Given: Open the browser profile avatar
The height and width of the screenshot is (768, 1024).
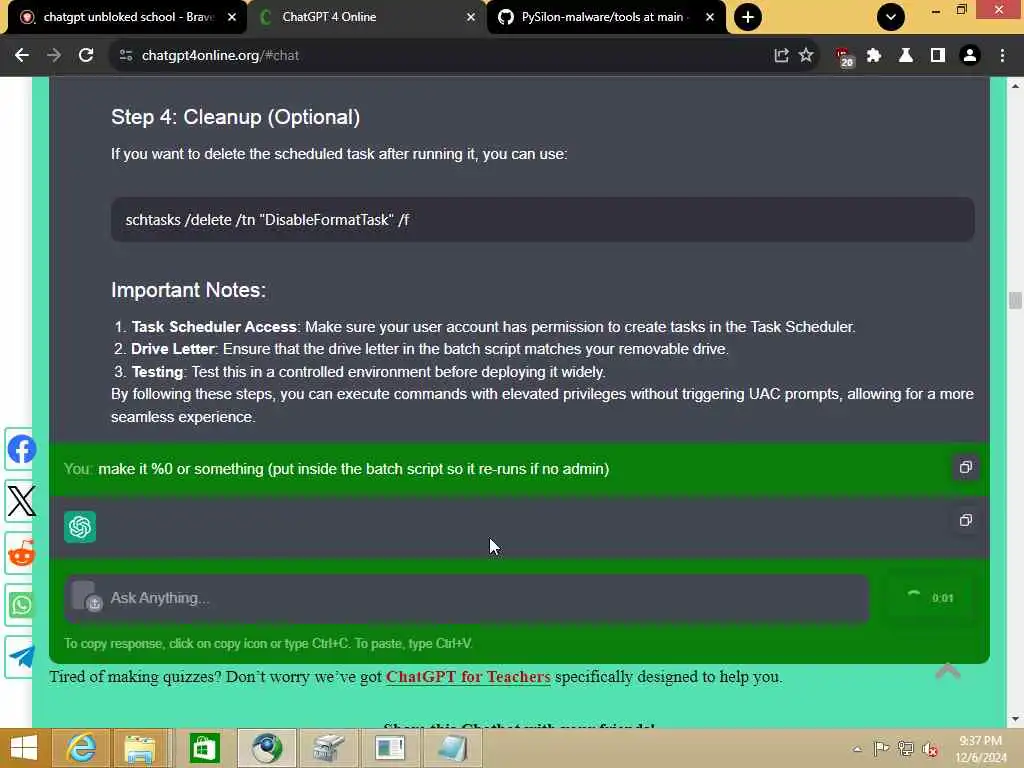Looking at the screenshot, I should [x=970, y=56].
